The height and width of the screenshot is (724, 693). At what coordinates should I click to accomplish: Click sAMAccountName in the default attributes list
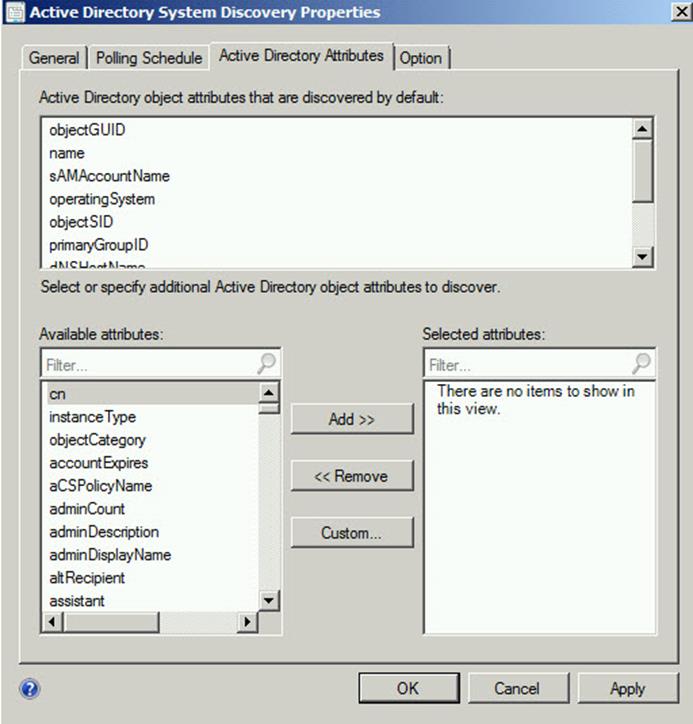click(x=109, y=176)
